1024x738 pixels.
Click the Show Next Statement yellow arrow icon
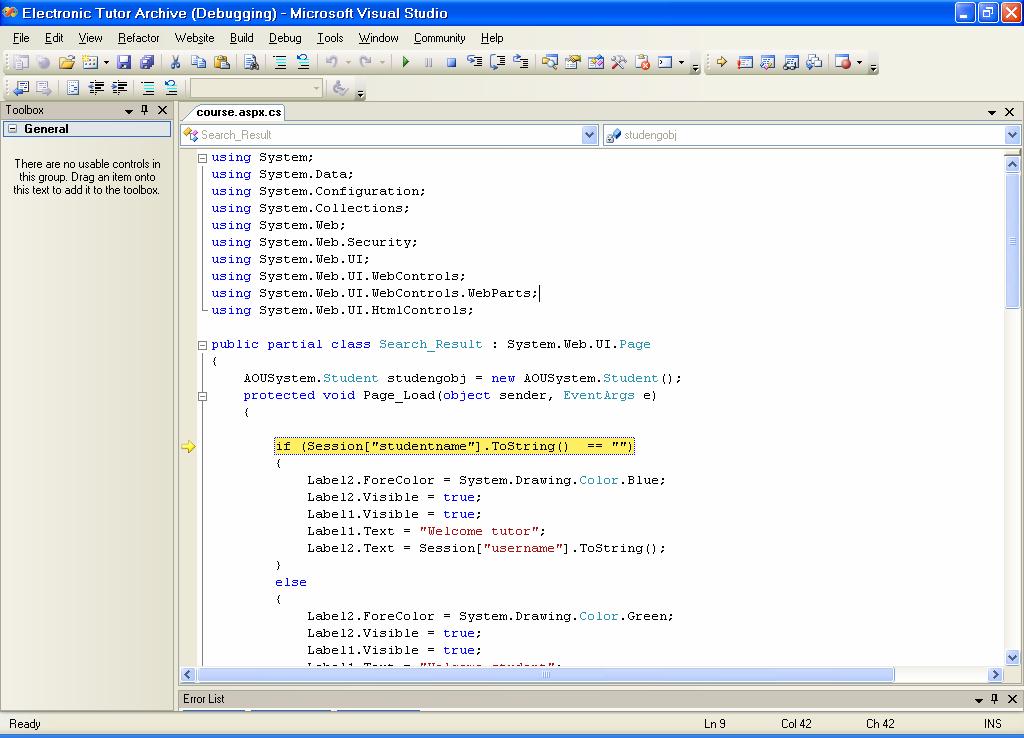point(722,62)
